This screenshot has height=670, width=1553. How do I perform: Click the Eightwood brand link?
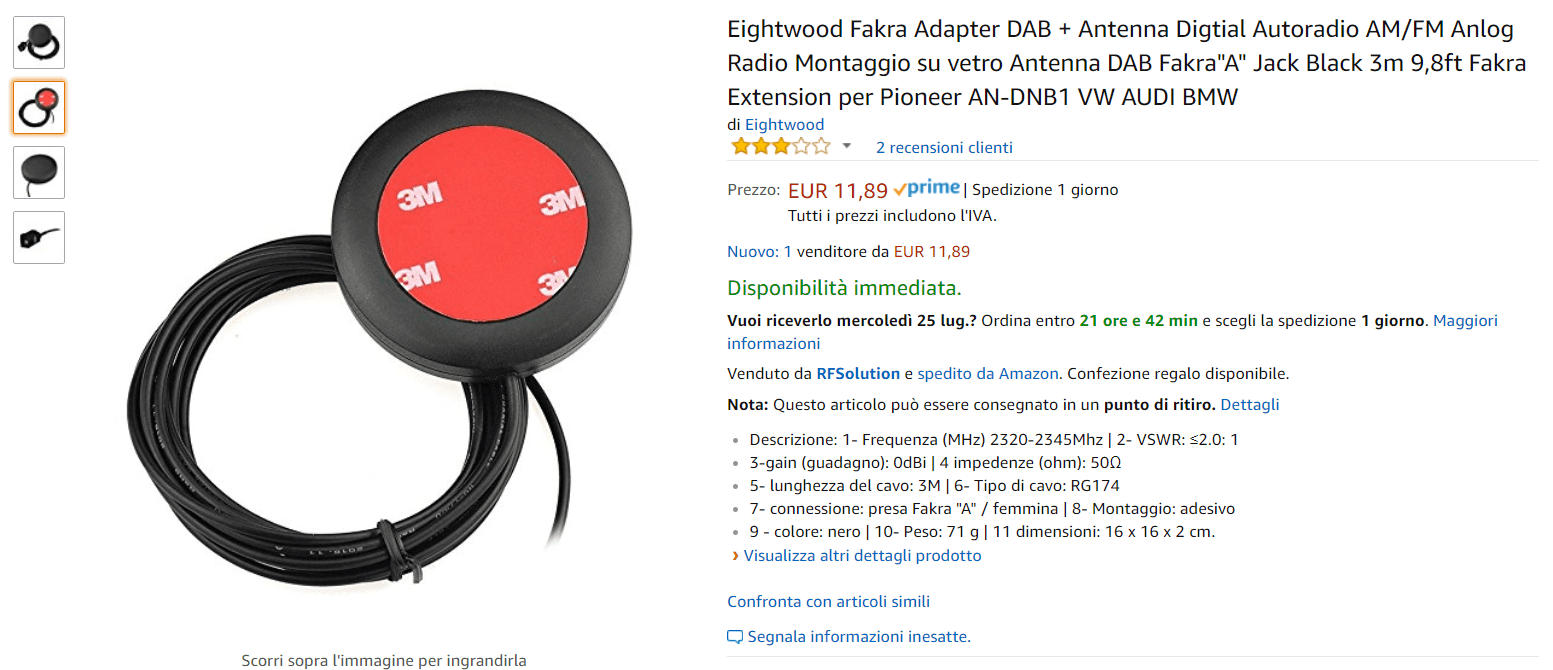click(x=784, y=125)
